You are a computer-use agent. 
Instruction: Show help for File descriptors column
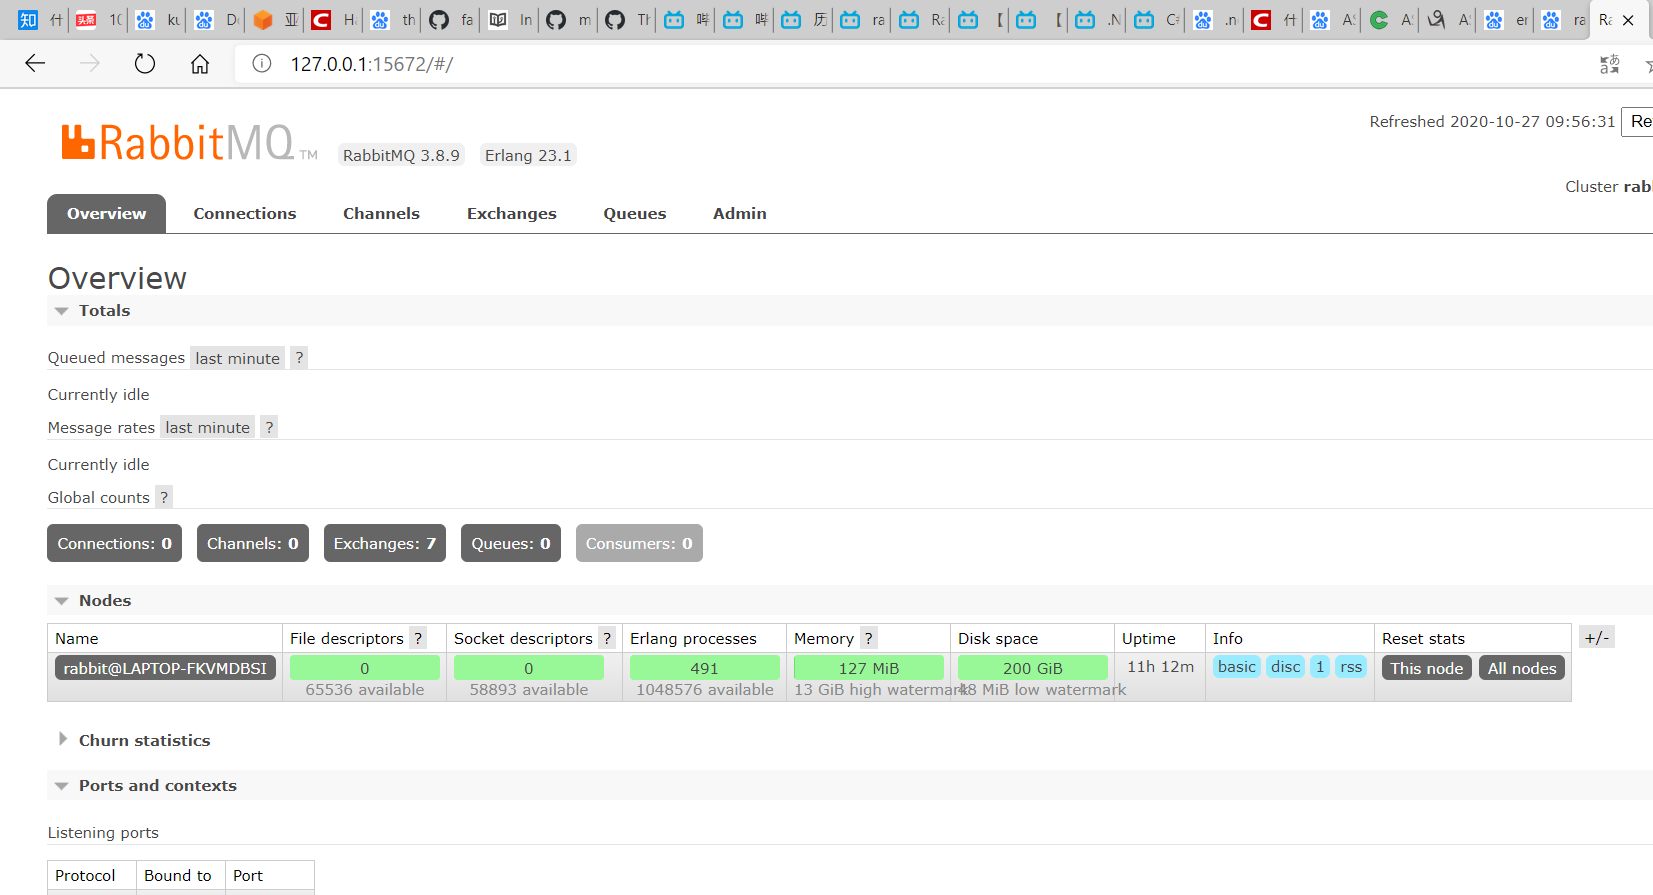click(418, 638)
